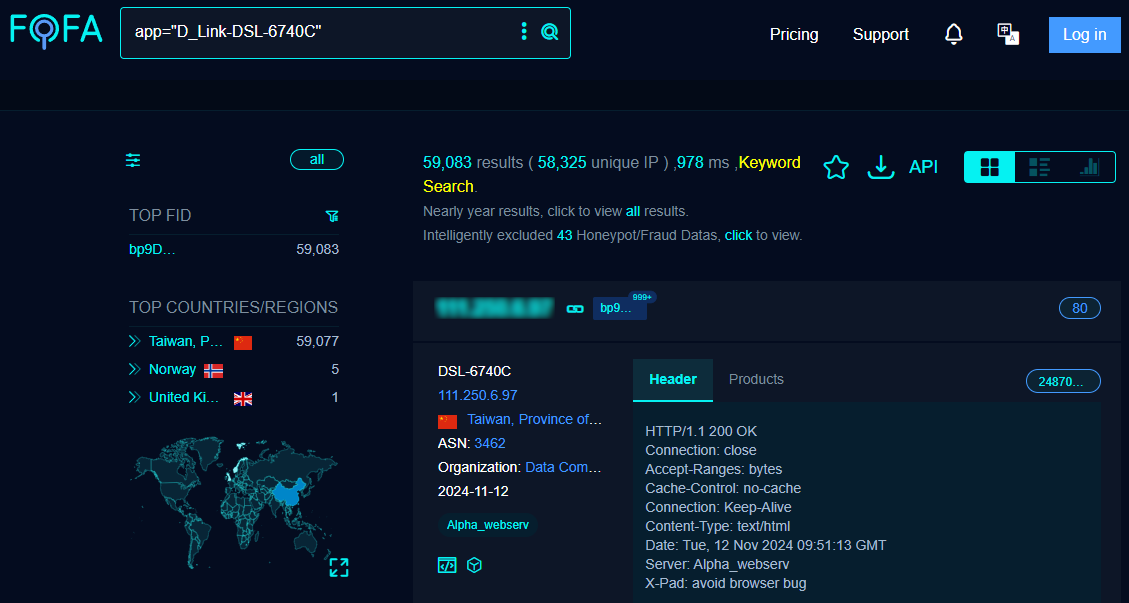Focus the search query input field
The width and height of the screenshot is (1129, 603).
click(324, 32)
